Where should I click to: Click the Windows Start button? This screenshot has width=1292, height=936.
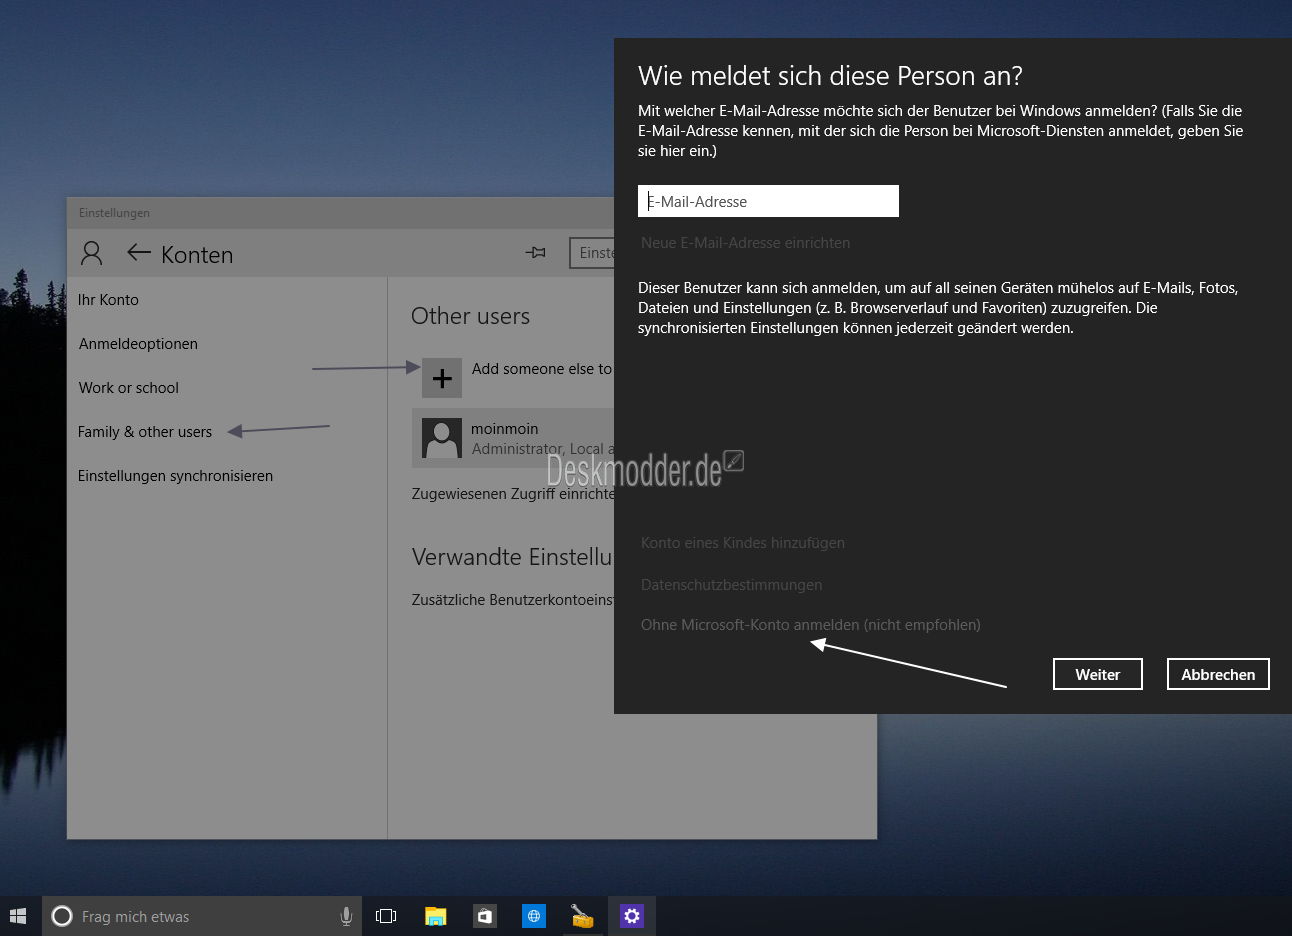click(x=18, y=916)
